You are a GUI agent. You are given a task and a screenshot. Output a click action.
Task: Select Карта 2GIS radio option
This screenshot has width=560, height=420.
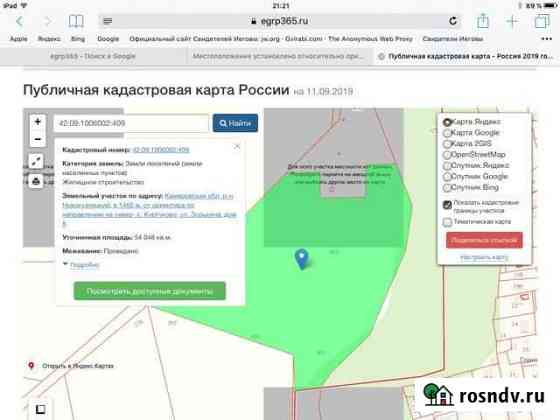coord(447,144)
